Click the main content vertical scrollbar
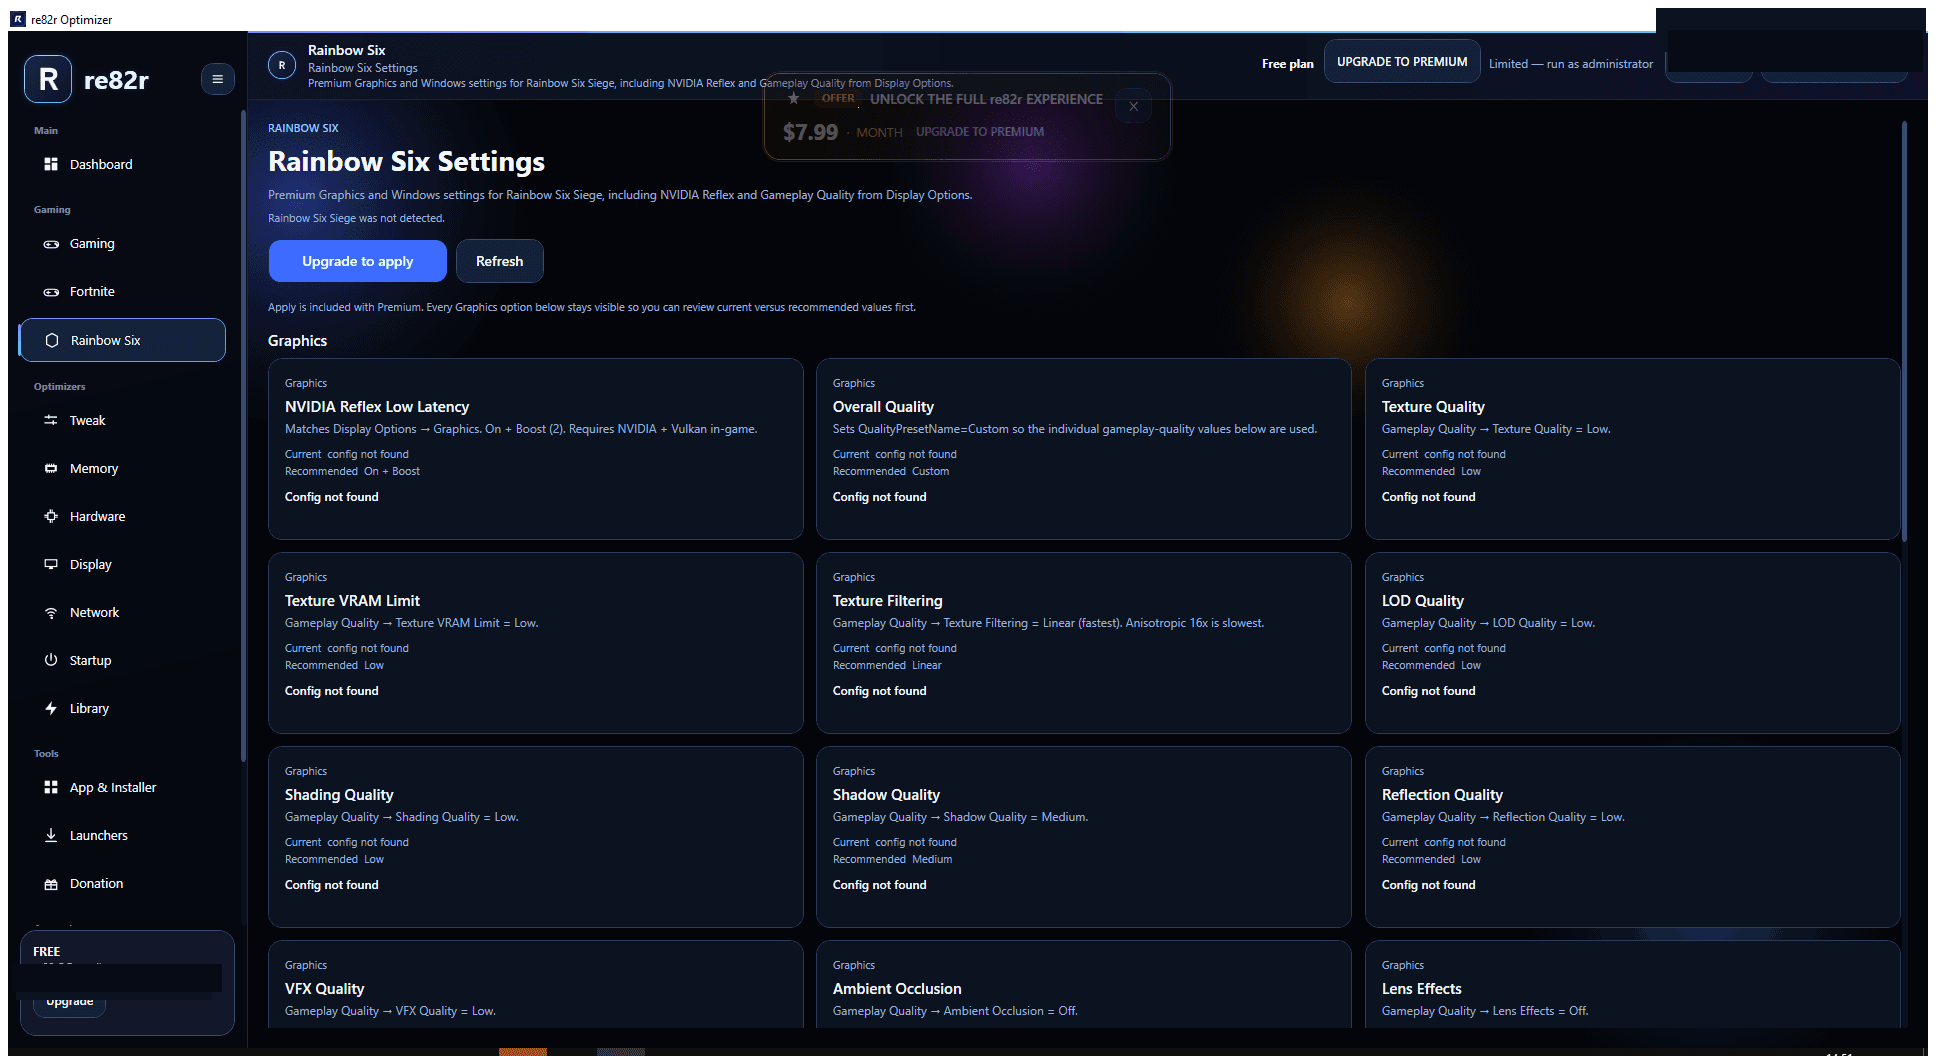This screenshot has height=1056, width=1936. pyautogui.click(x=1904, y=330)
